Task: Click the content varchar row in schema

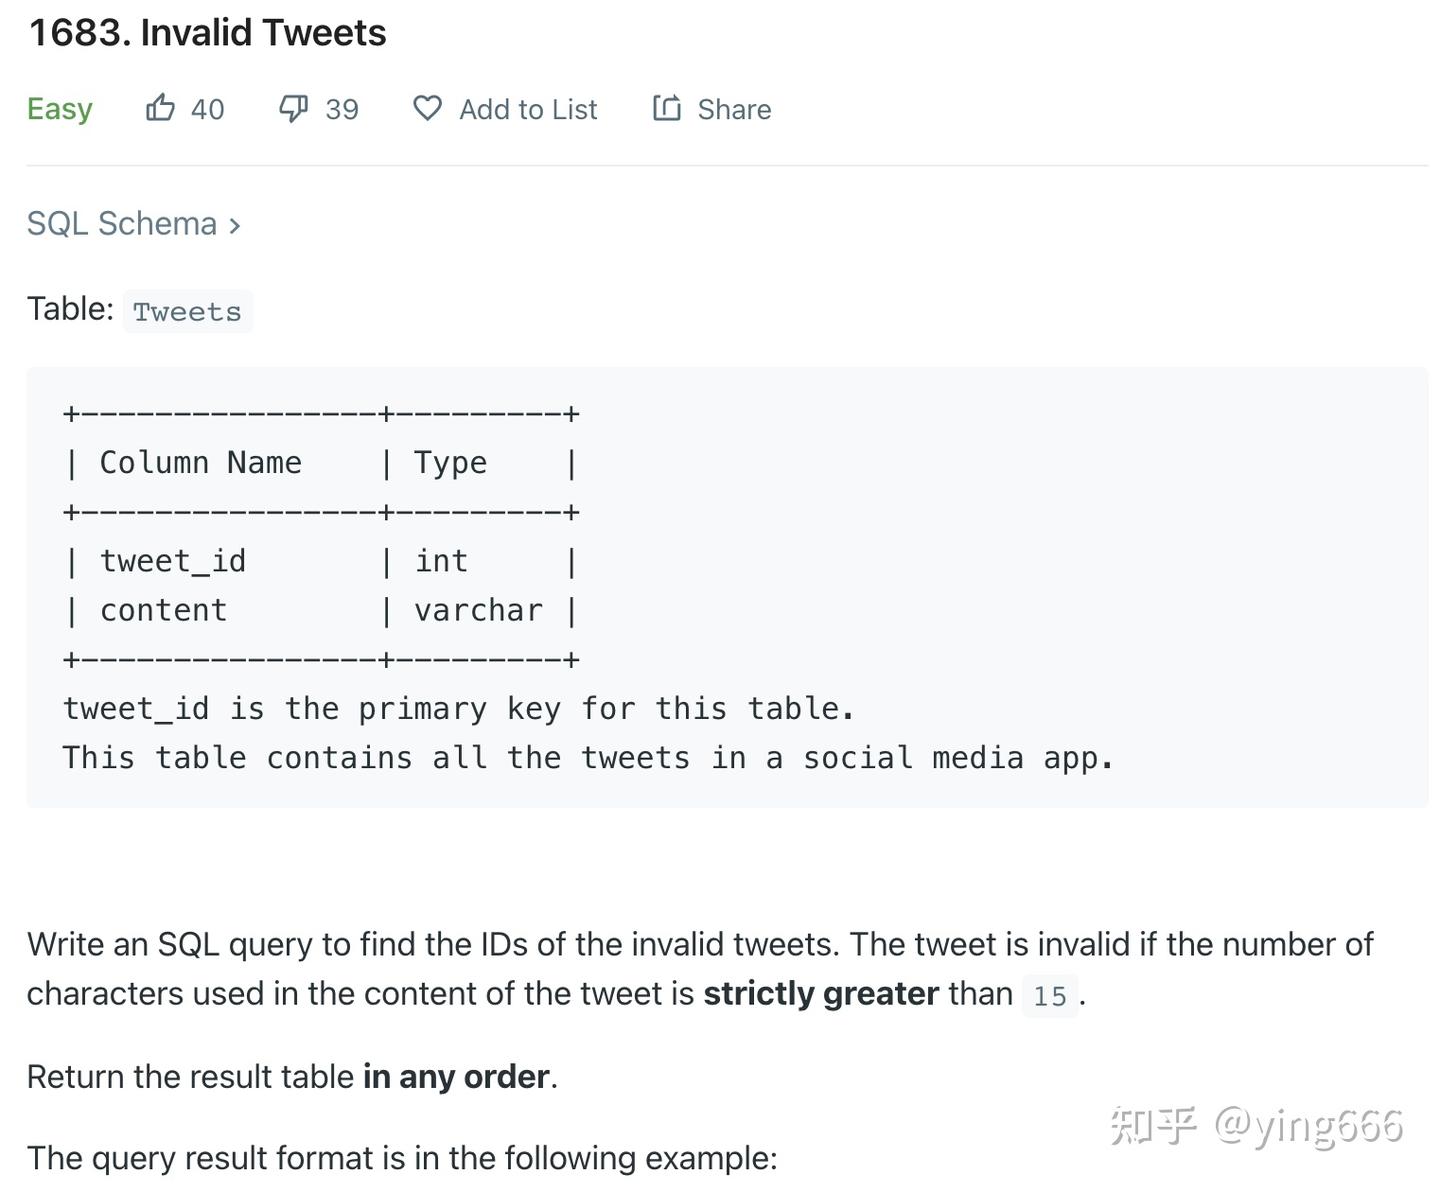Action: pos(320,610)
